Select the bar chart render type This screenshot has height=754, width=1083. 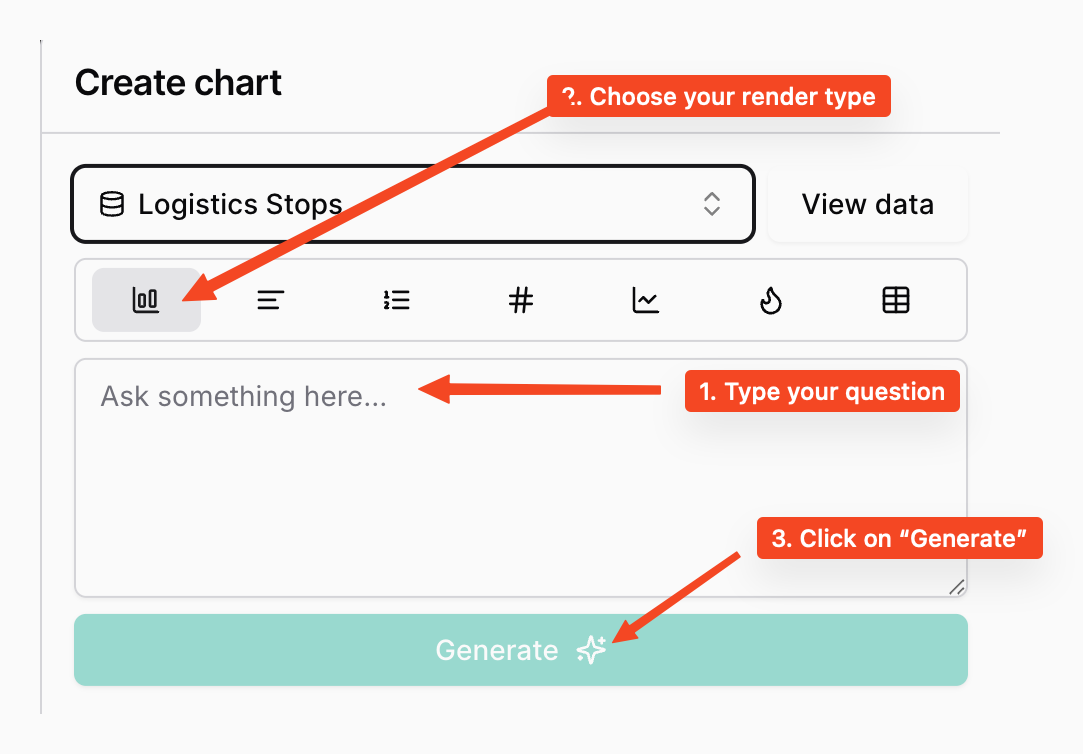tap(146, 300)
